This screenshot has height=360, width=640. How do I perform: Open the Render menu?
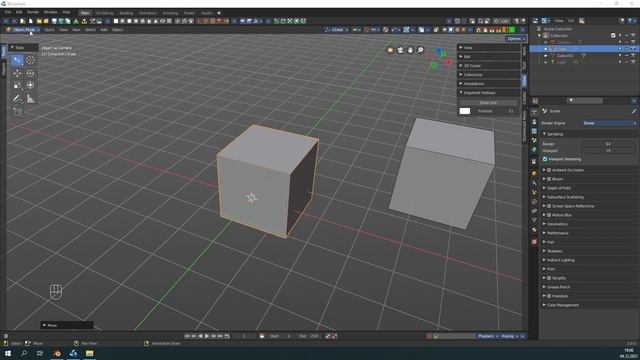[x=33, y=12]
